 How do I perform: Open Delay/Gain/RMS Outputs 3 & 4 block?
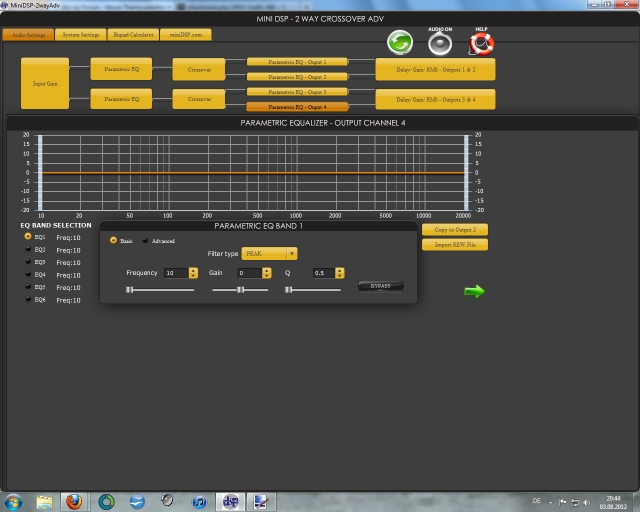[x=436, y=100]
